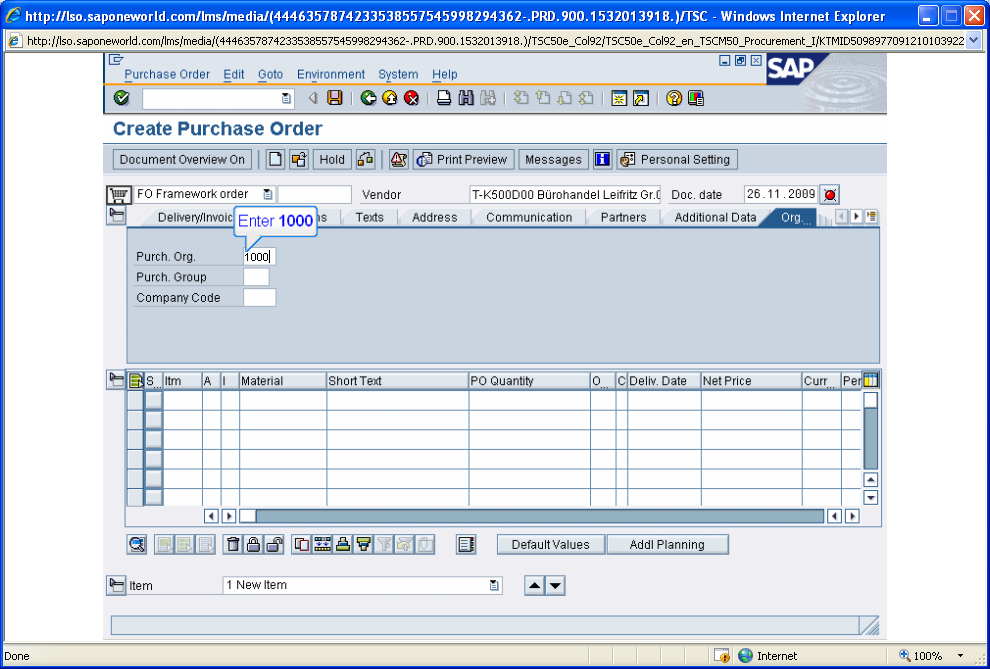The height and width of the screenshot is (669, 990).
Task: Open the browser zoom level dropdown arrow
Action: point(961,656)
